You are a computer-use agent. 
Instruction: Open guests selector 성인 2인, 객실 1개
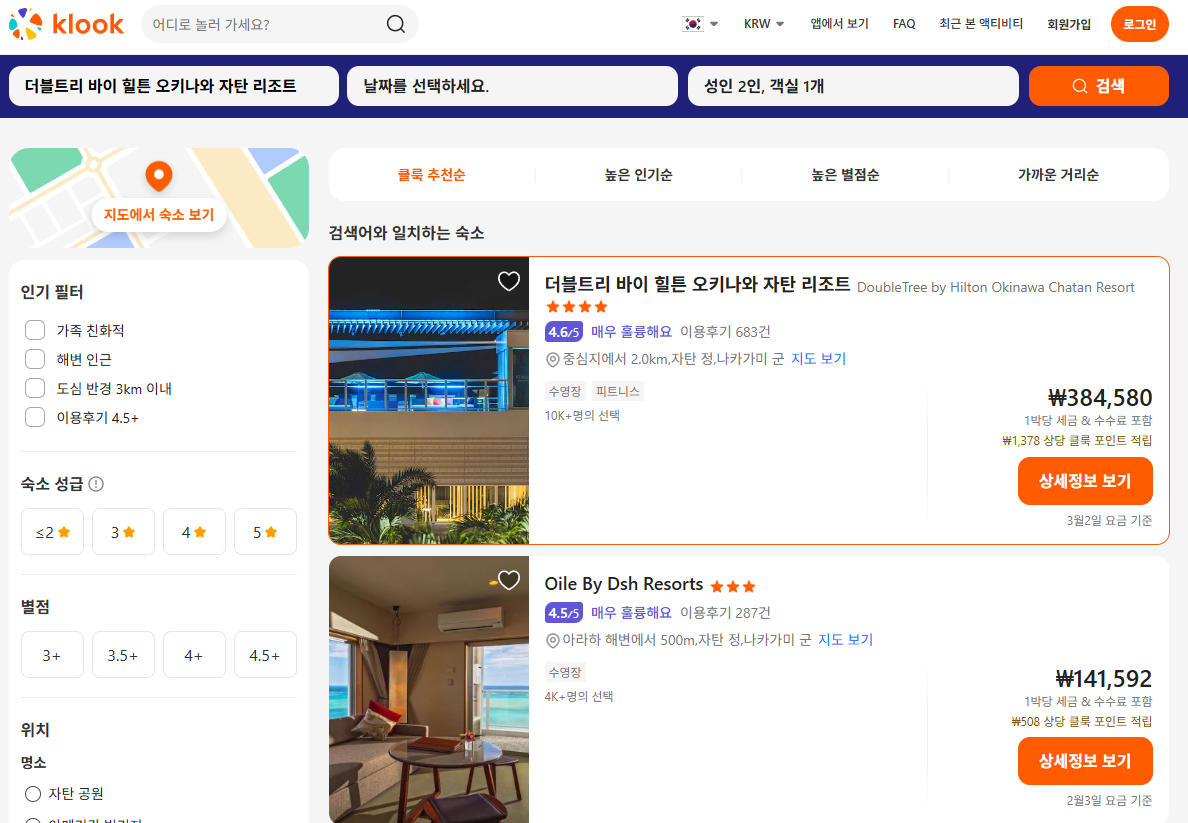click(853, 86)
